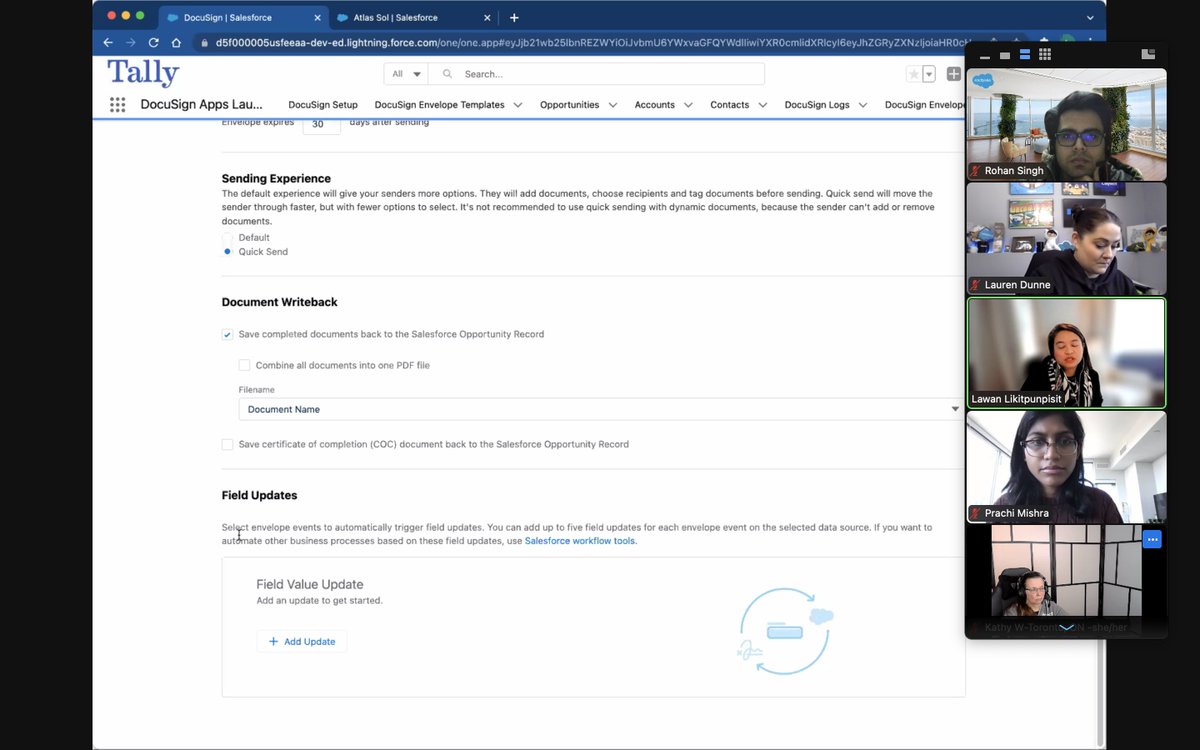Click the Field Value Update sync illustration
The width and height of the screenshot is (1200, 750).
point(785,631)
